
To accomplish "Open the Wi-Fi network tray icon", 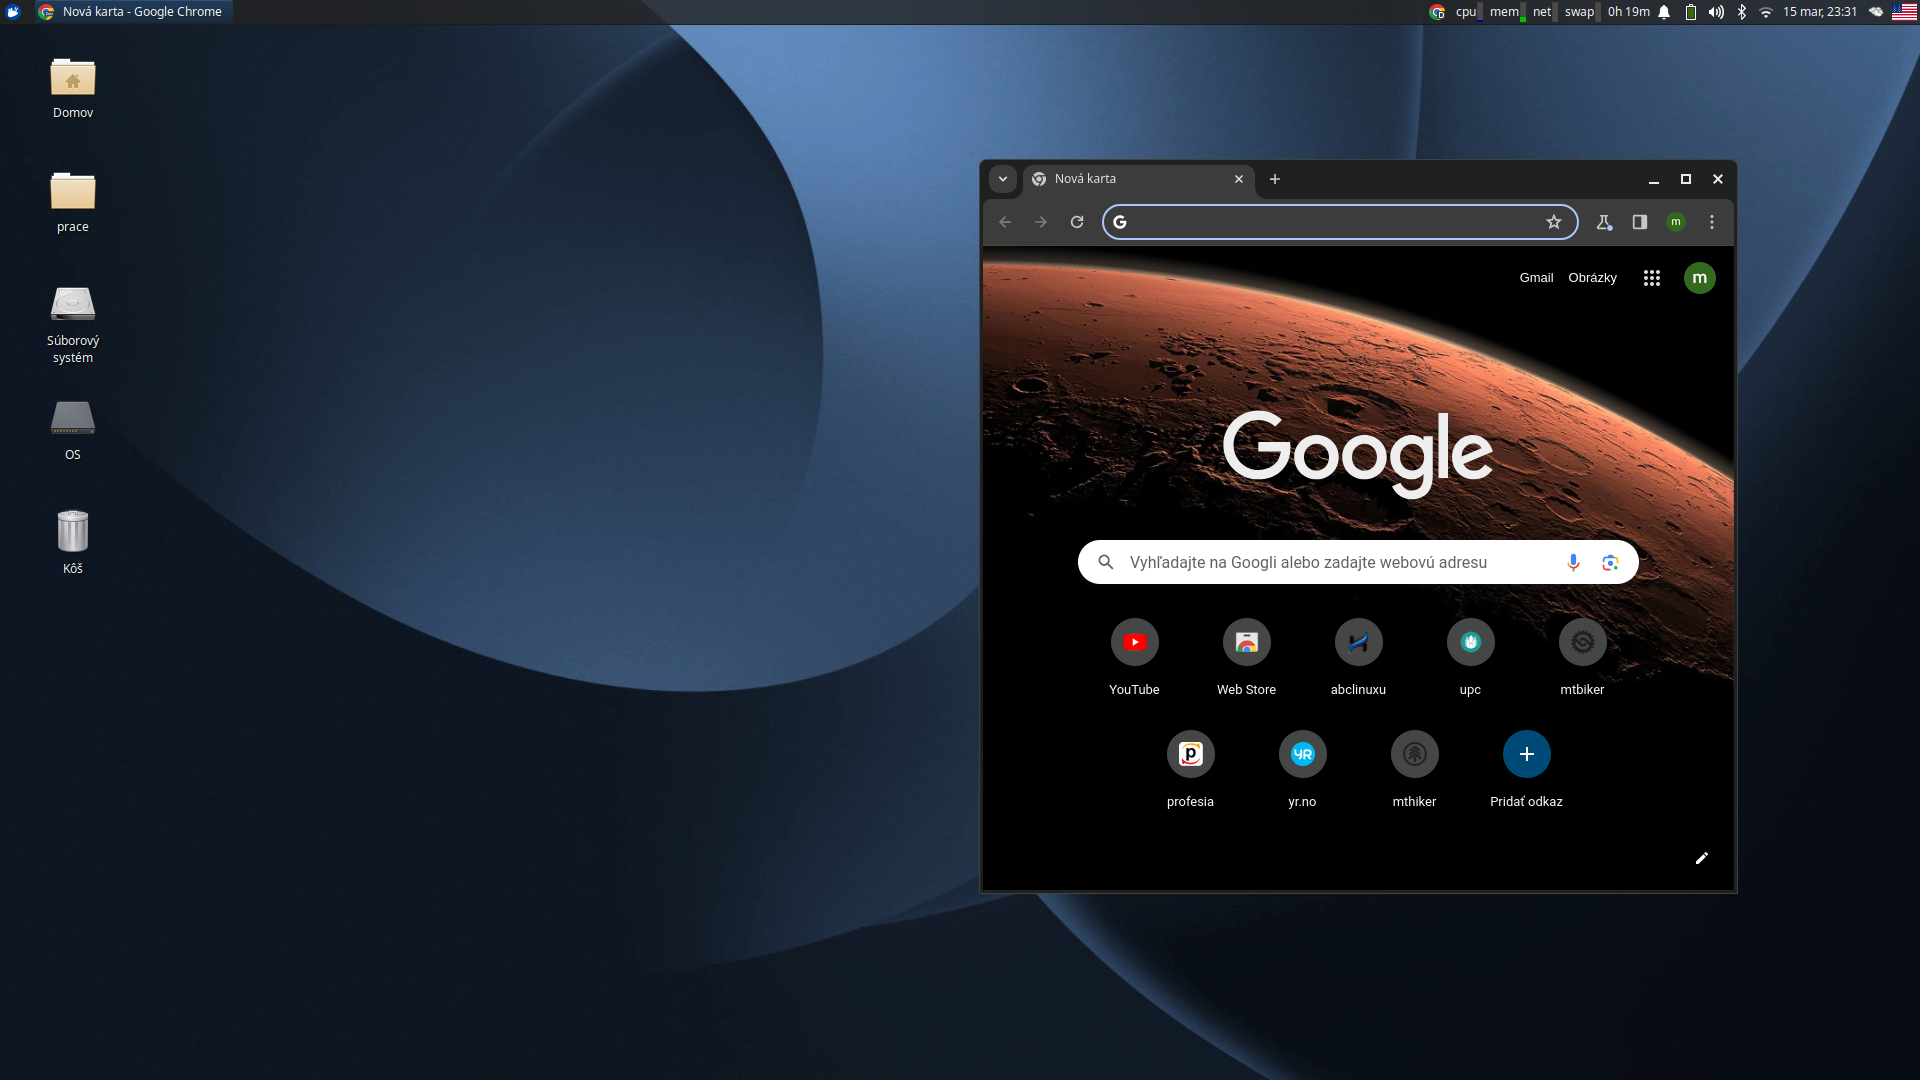I will tap(1766, 12).
